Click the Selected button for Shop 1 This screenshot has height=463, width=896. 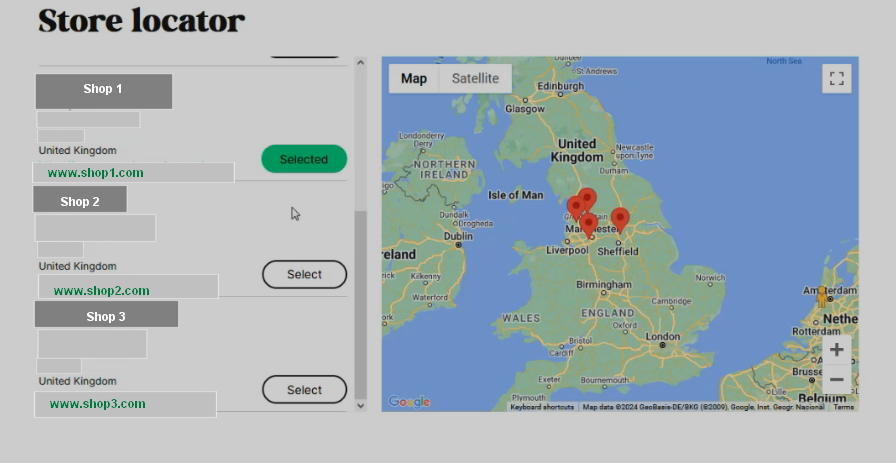pyautogui.click(x=304, y=159)
